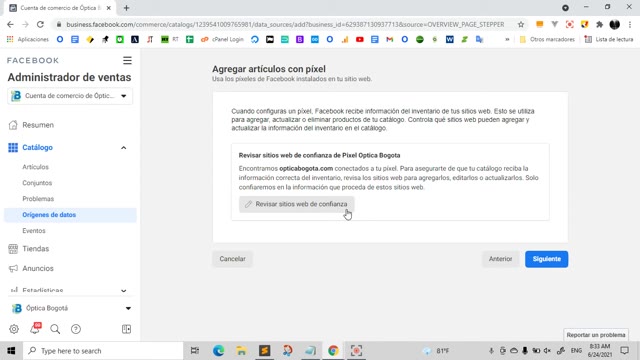Click the Windows taskbar search box
The image size is (640, 360).
click(x=103, y=351)
